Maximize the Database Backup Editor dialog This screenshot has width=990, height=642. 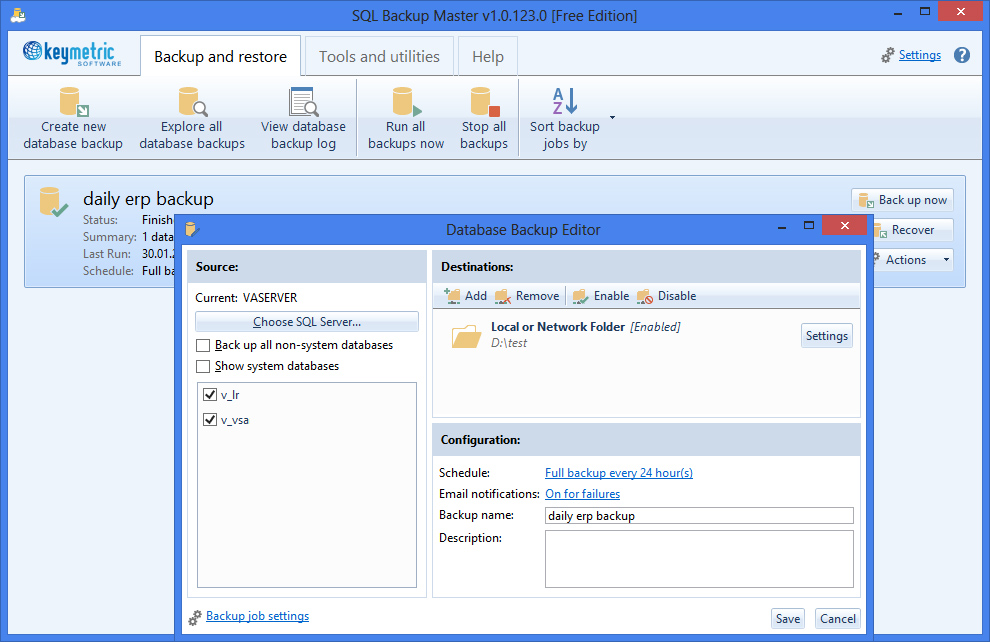point(809,225)
